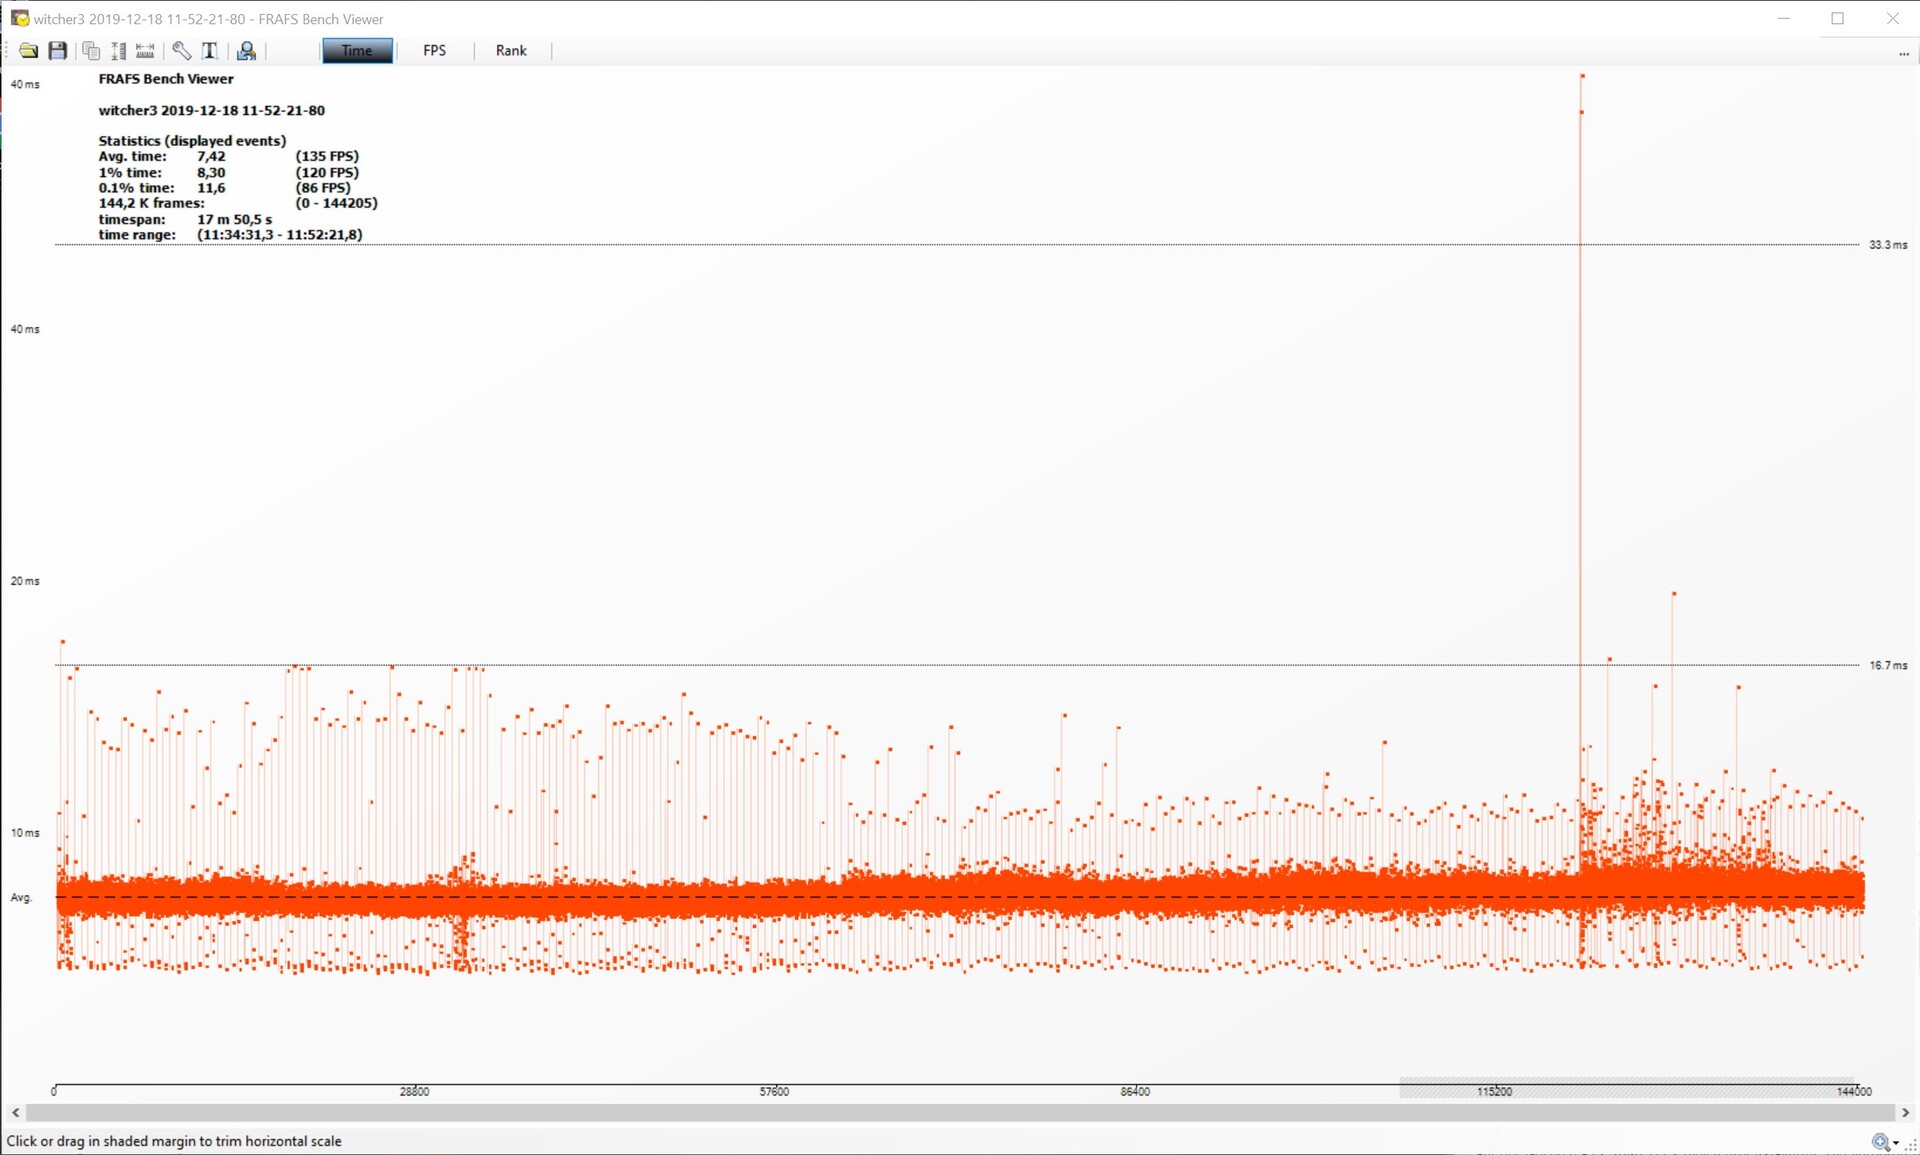Open settings with the wrench icon
The image size is (1920, 1155).
coord(182,51)
